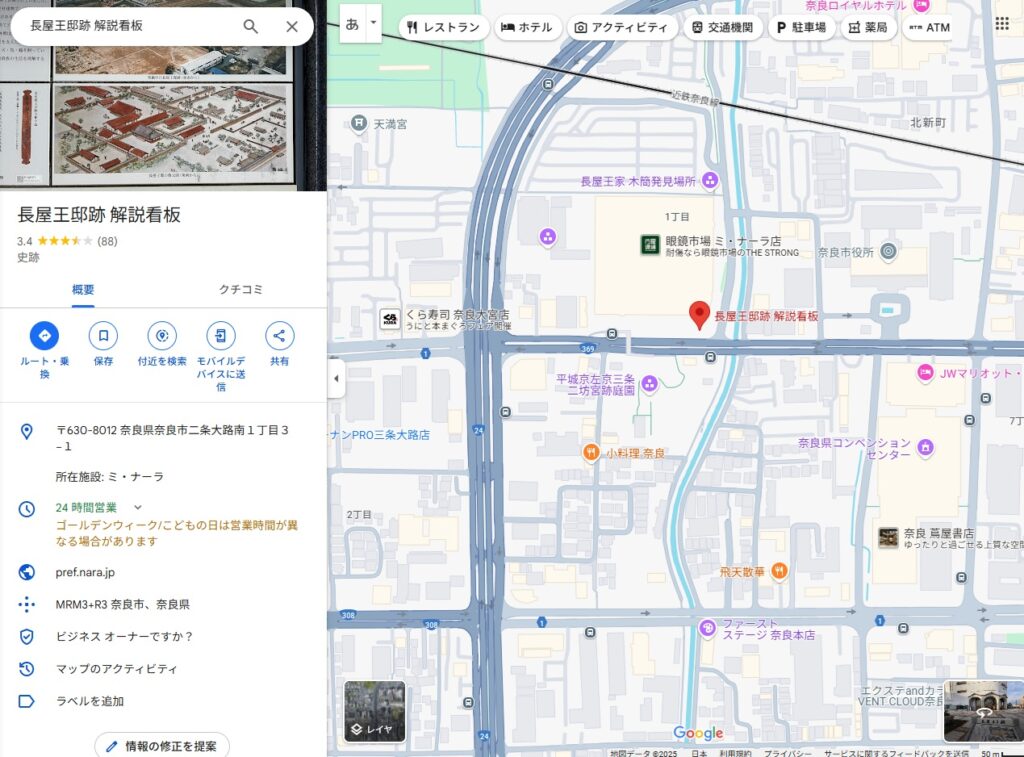Filter map by レストラン chip
The image size is (1024, 757).
pyautogui.click(x=443, y=27)
